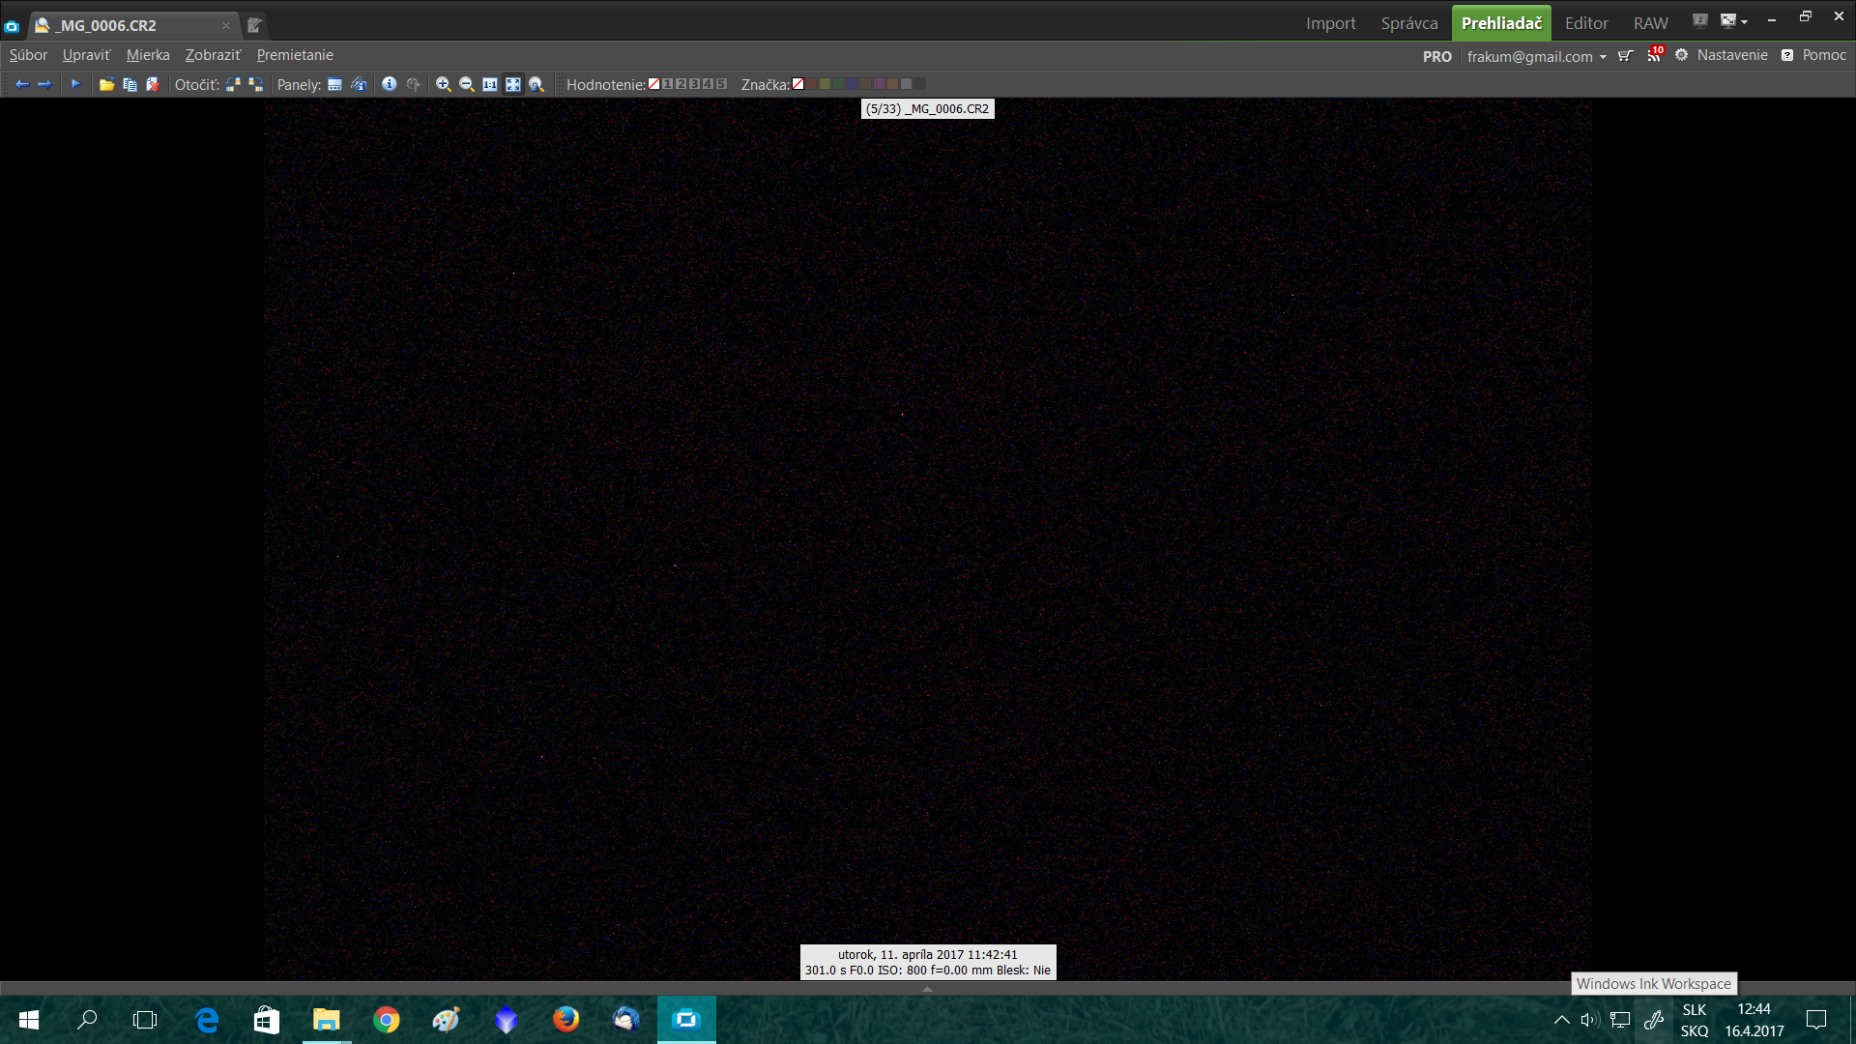This screenshot has width=1856, height=1044.
Task: Click the PRO license label
Action: click(x=1437, y=56)
